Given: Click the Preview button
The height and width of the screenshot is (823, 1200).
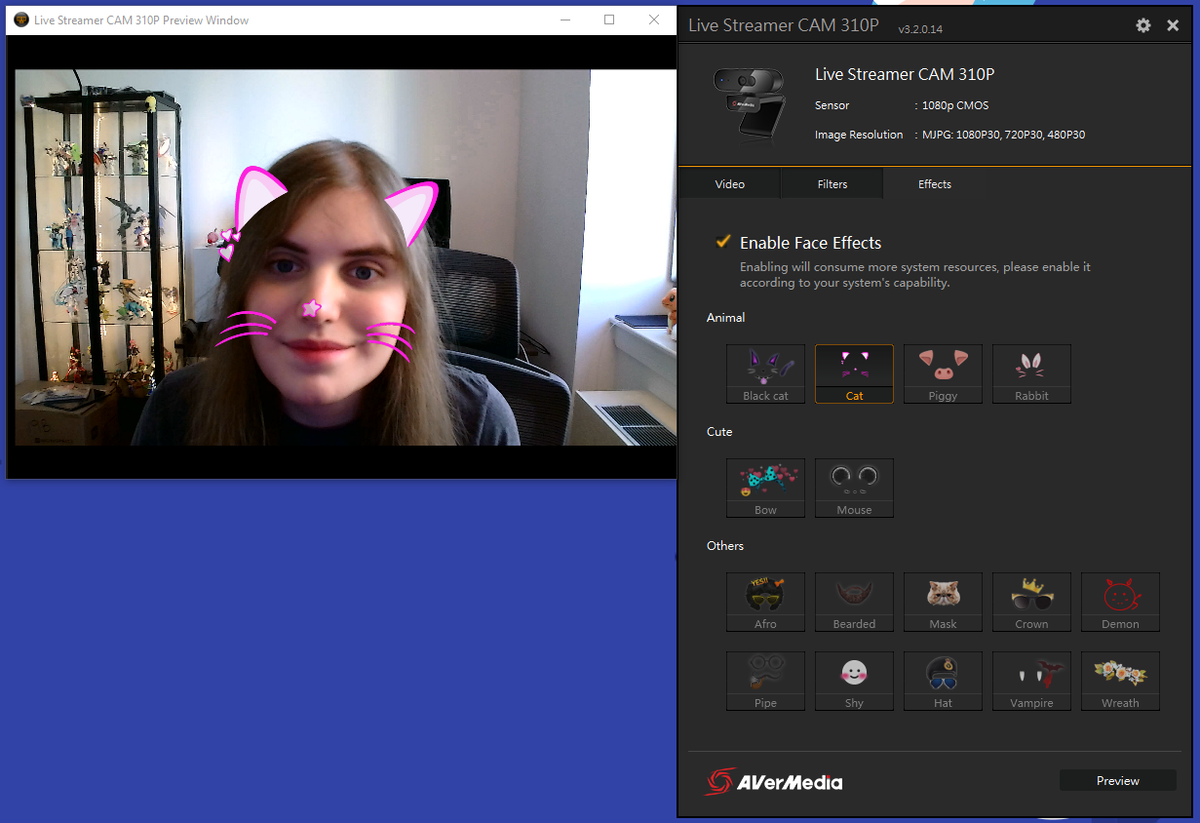Looking at the screenshot, I should click(x=1117, y=781).
